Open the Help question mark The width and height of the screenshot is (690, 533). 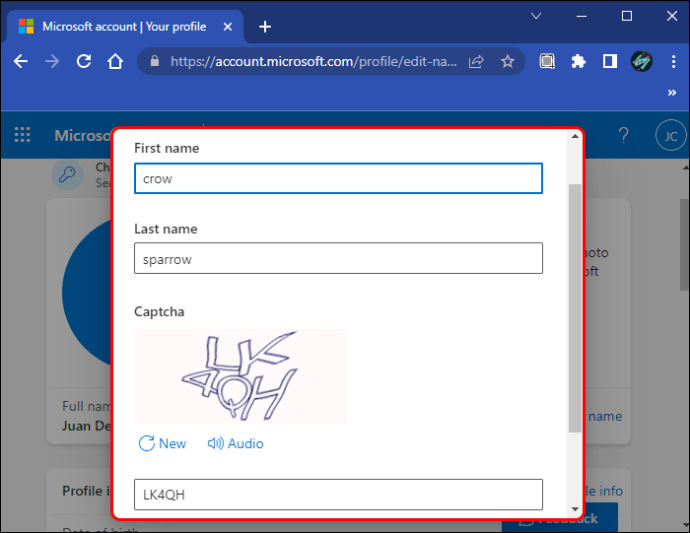[x=623, y=135]
